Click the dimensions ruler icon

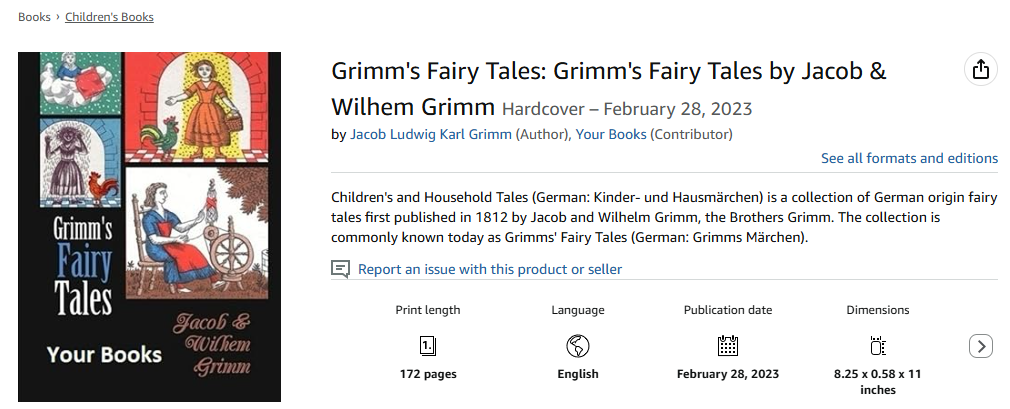pyautogui.click(x=878, y=346)
